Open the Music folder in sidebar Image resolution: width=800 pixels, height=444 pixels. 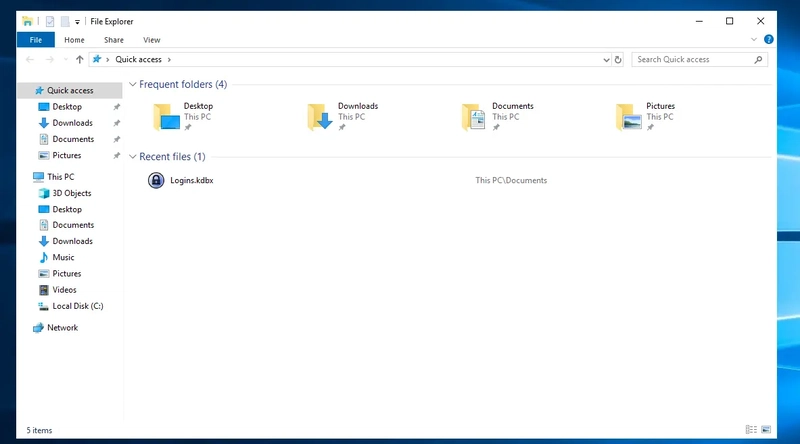[63, 258]
